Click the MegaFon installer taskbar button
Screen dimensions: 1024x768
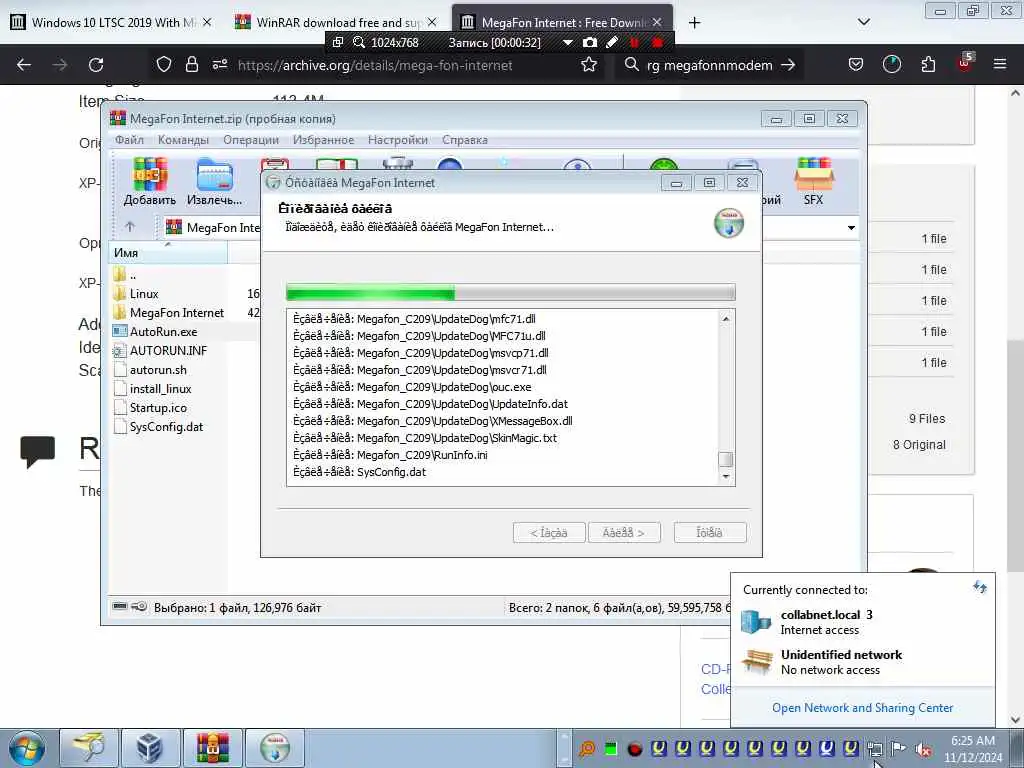[x=275, y=748]
